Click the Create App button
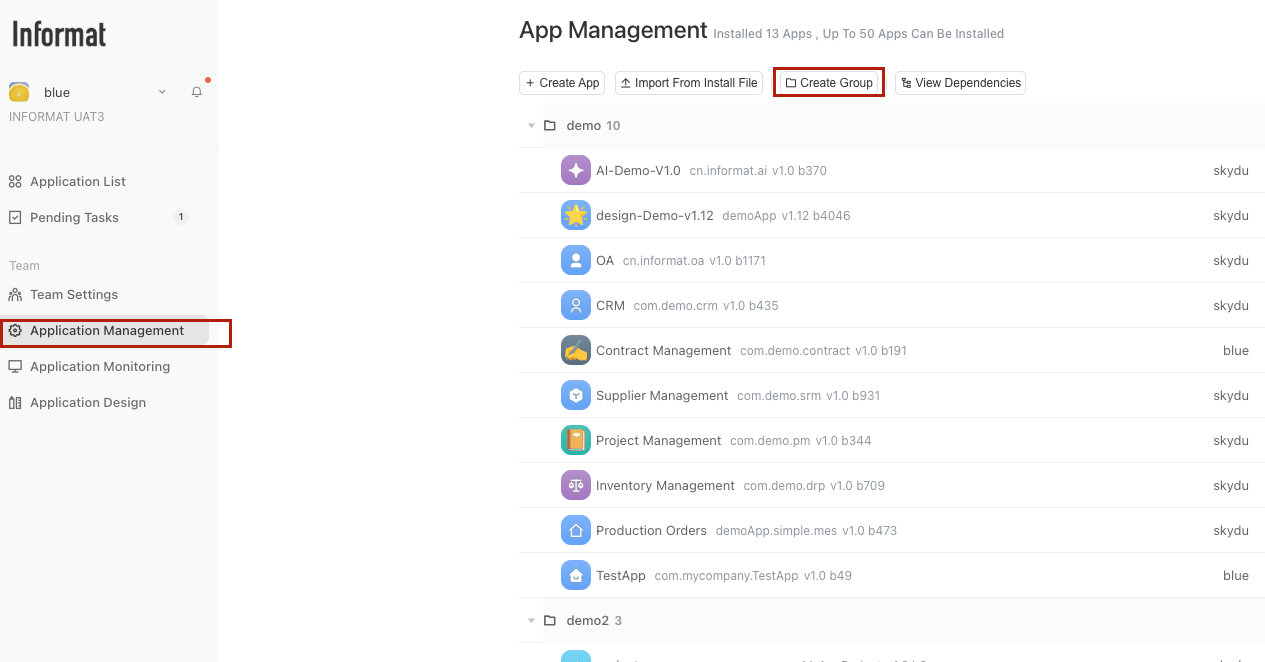This screenshot has width=1265, height=662. pos(562,83)
